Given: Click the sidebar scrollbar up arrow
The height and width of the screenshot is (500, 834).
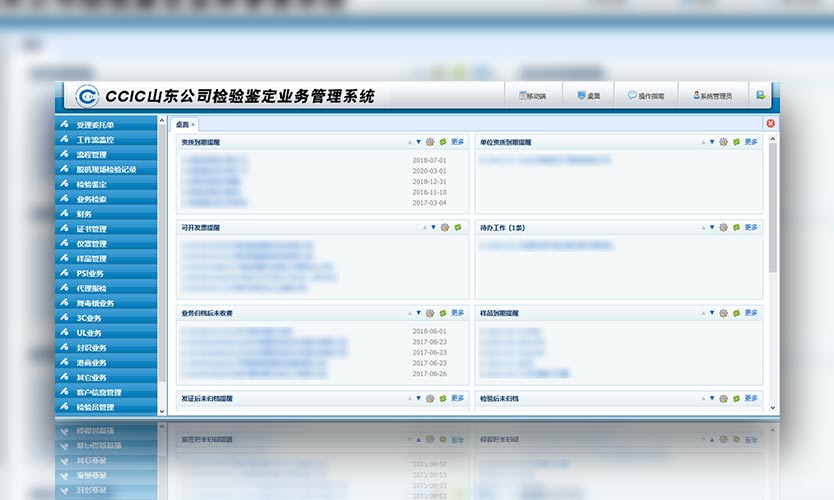Looking at the screenshot, I should (x=162, y=121).
